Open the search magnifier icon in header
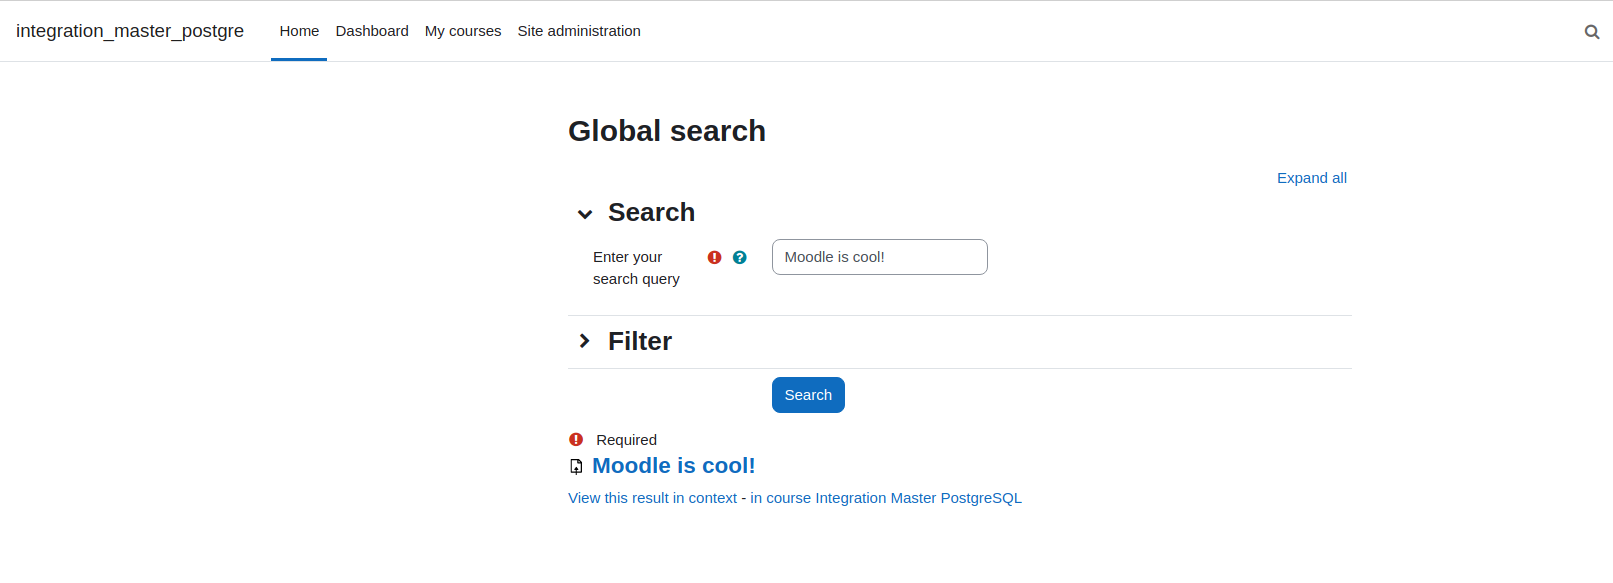Viewport: 1613px width, 583px height. [1592, 32]
